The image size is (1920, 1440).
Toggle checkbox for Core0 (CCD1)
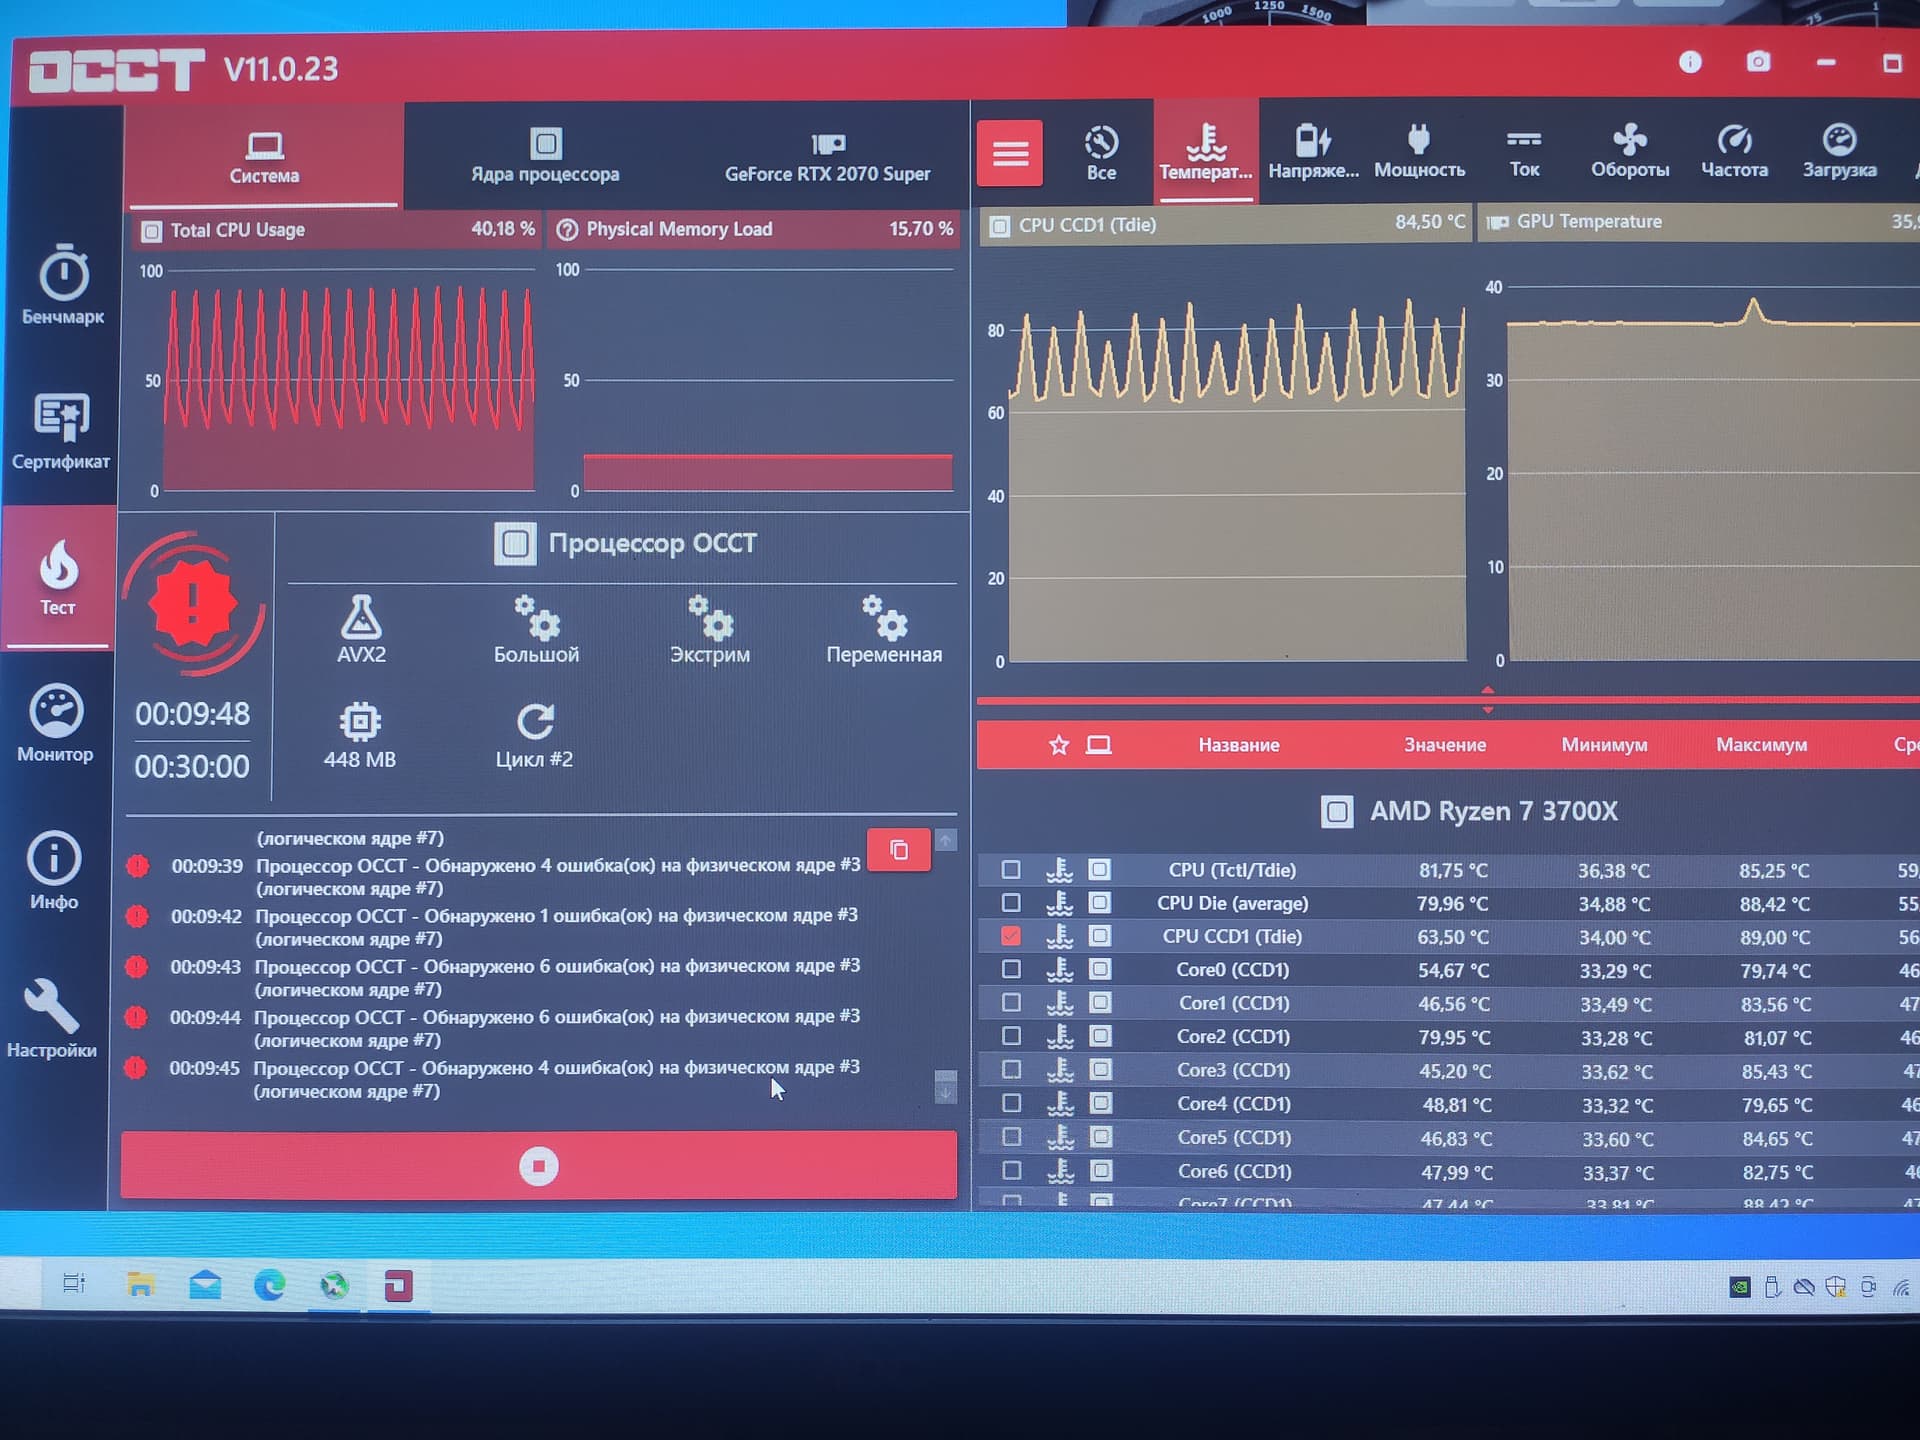[x=1011, y=969]
